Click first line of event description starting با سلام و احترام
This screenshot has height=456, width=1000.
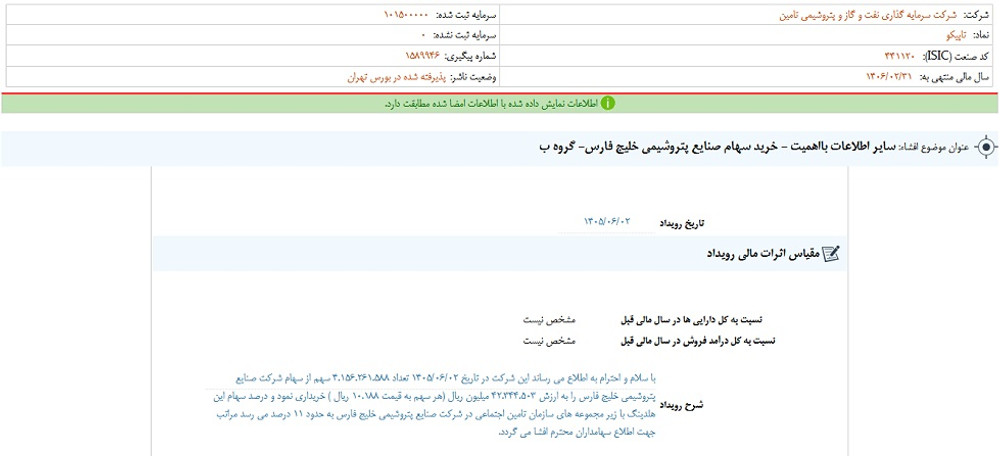coord(445,378)
